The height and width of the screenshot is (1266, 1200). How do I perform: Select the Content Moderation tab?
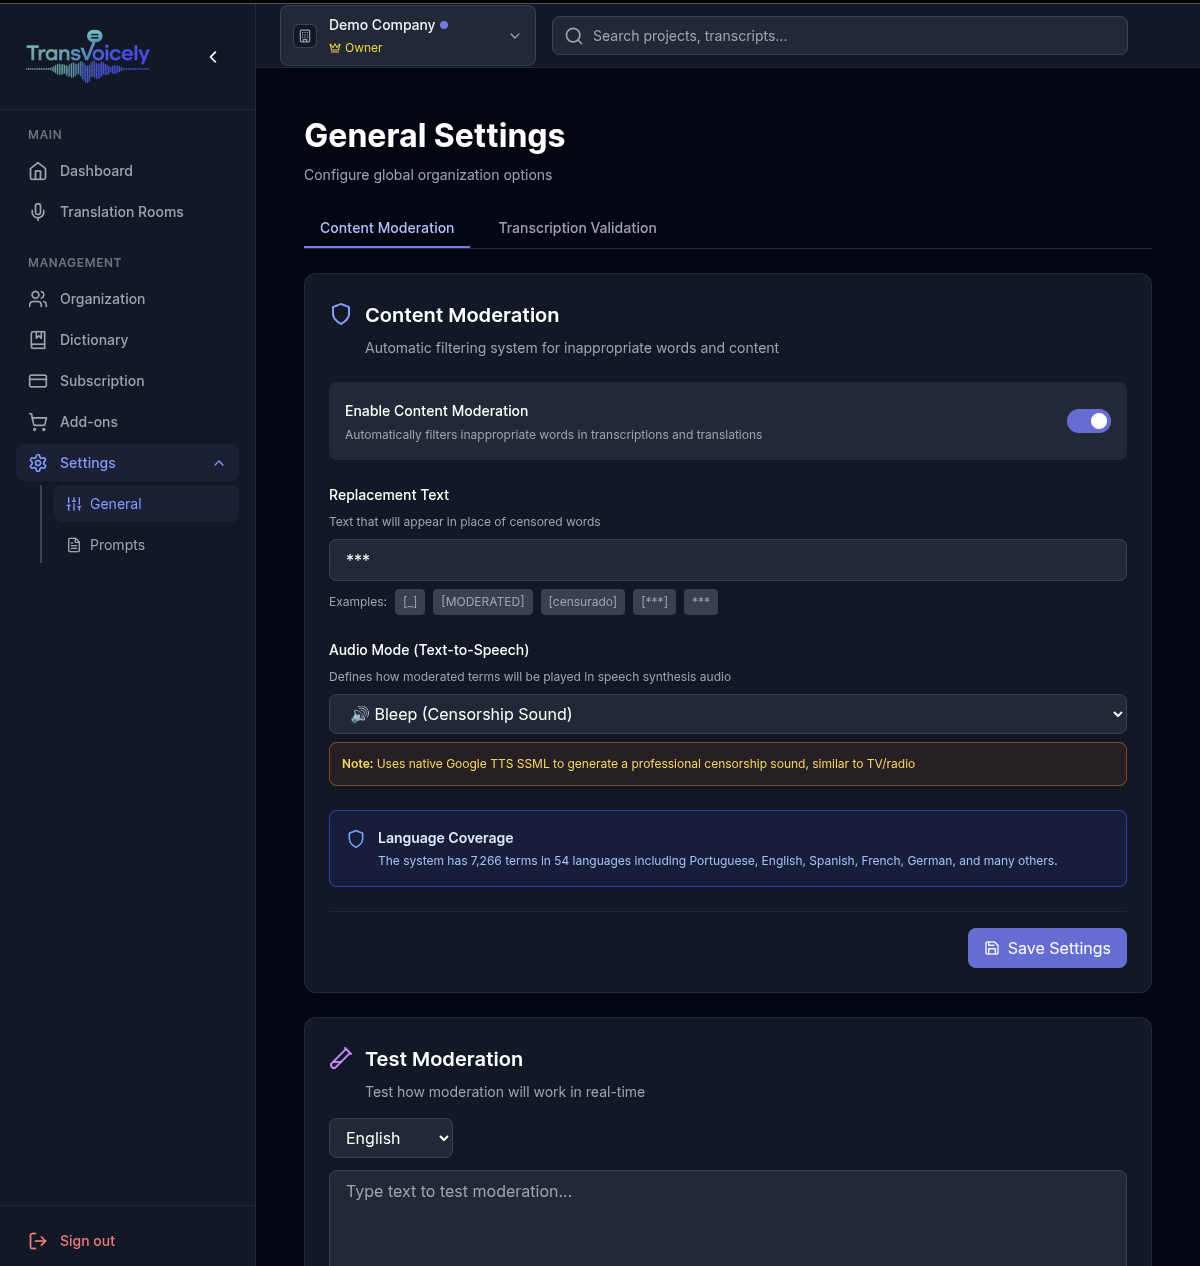(x=387, y=228)
